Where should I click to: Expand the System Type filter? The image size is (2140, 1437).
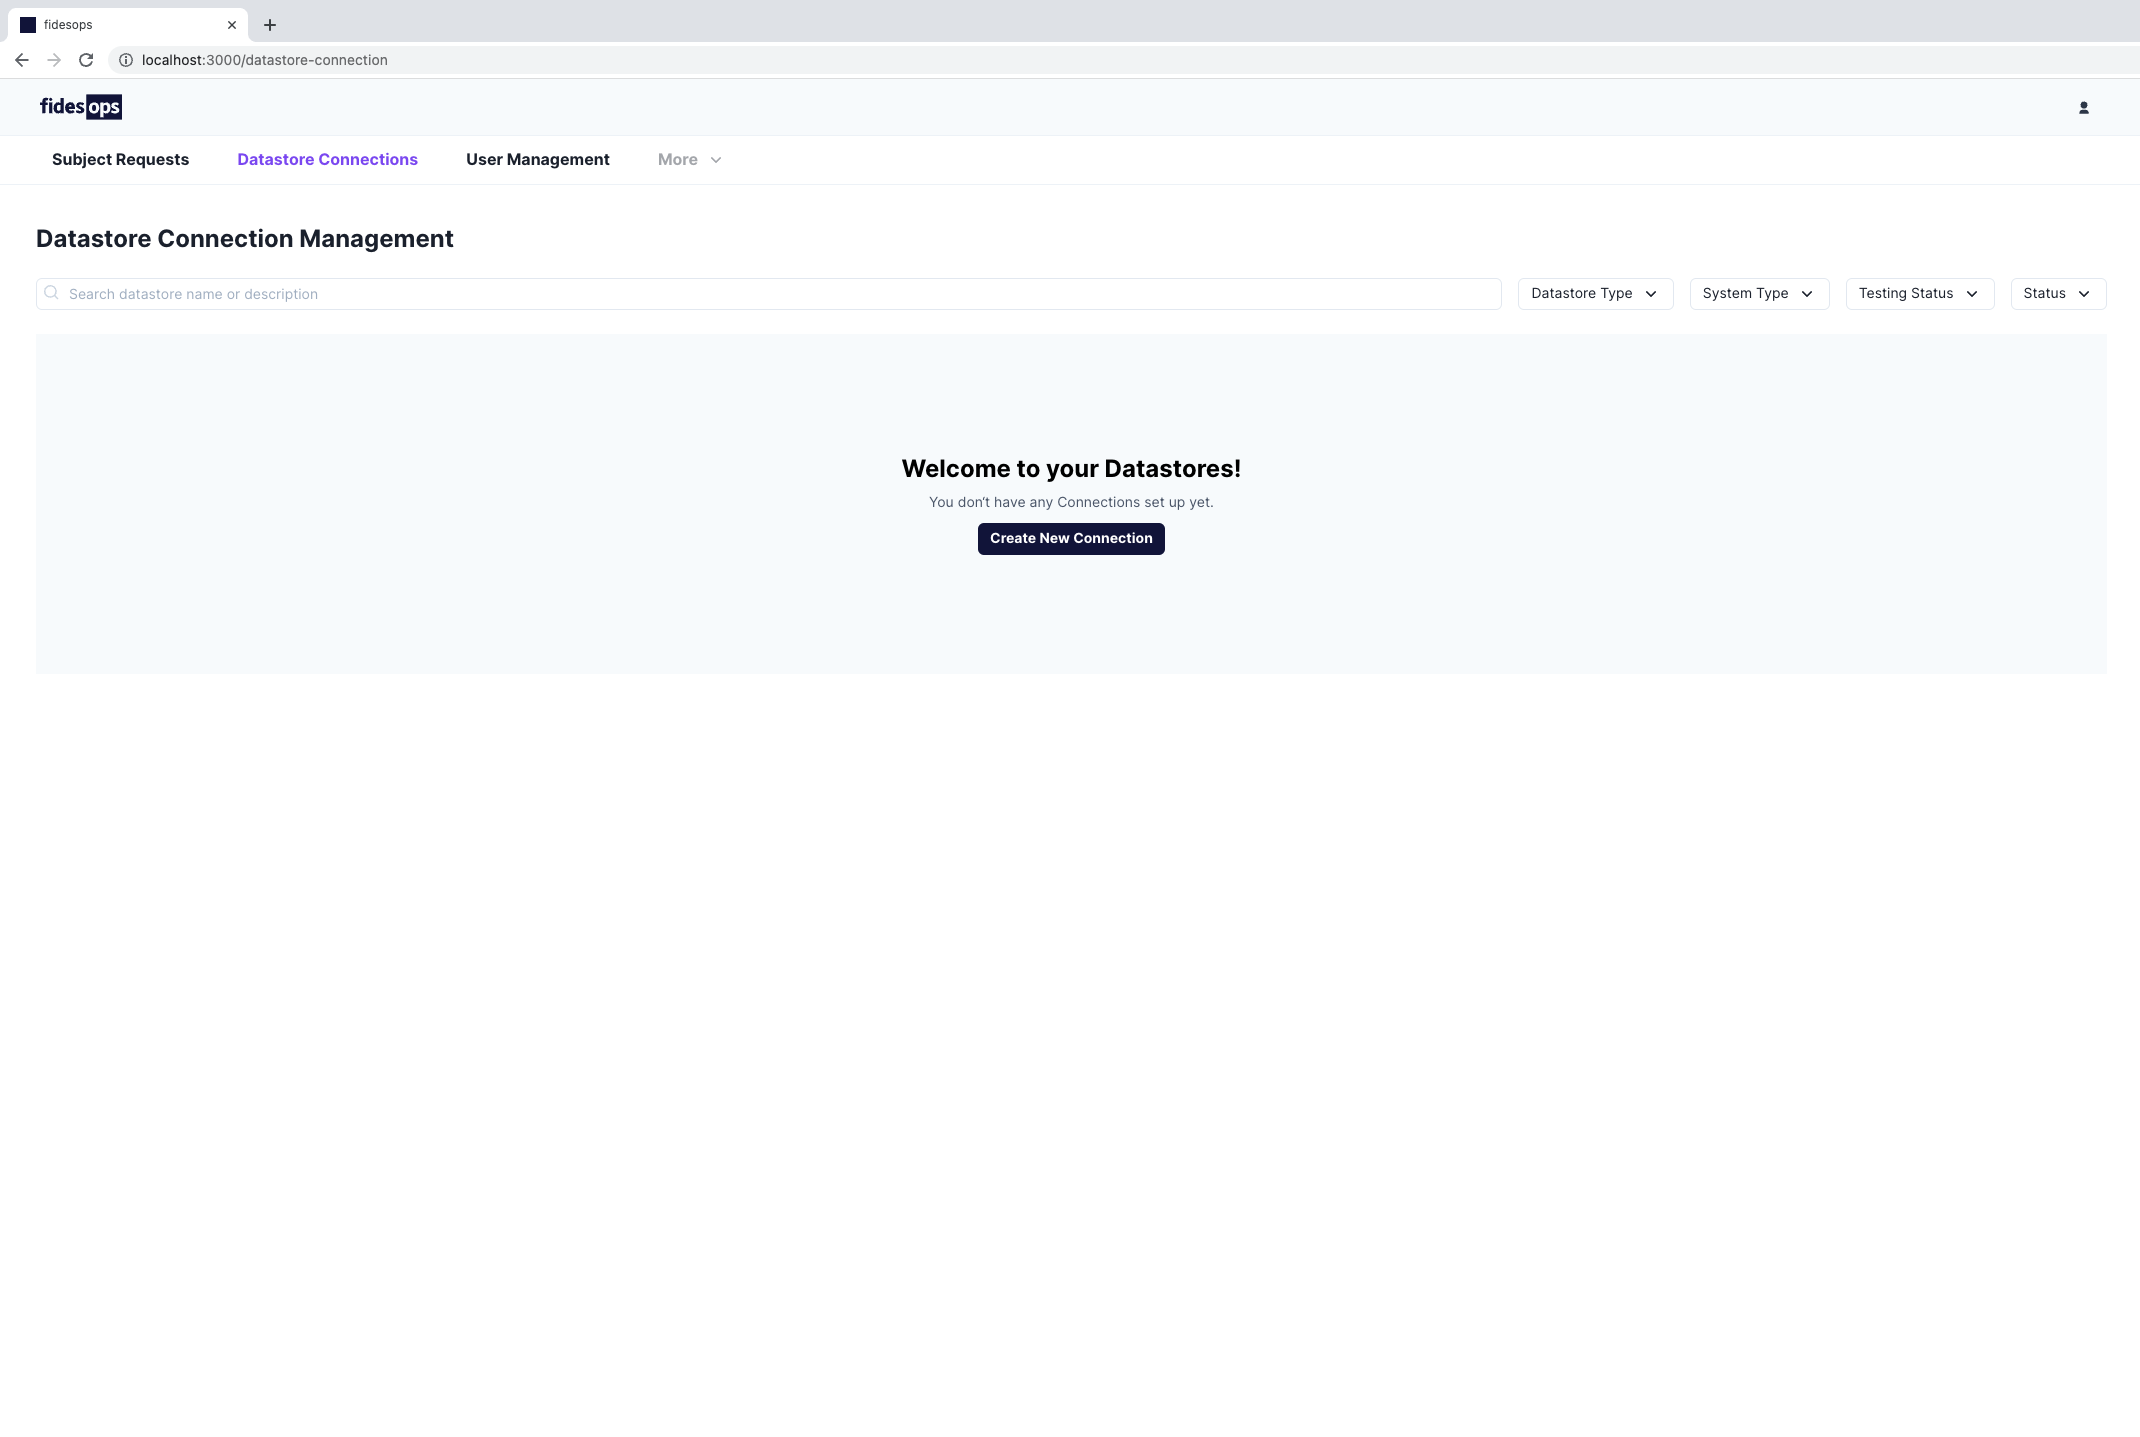click(1758, 293)
